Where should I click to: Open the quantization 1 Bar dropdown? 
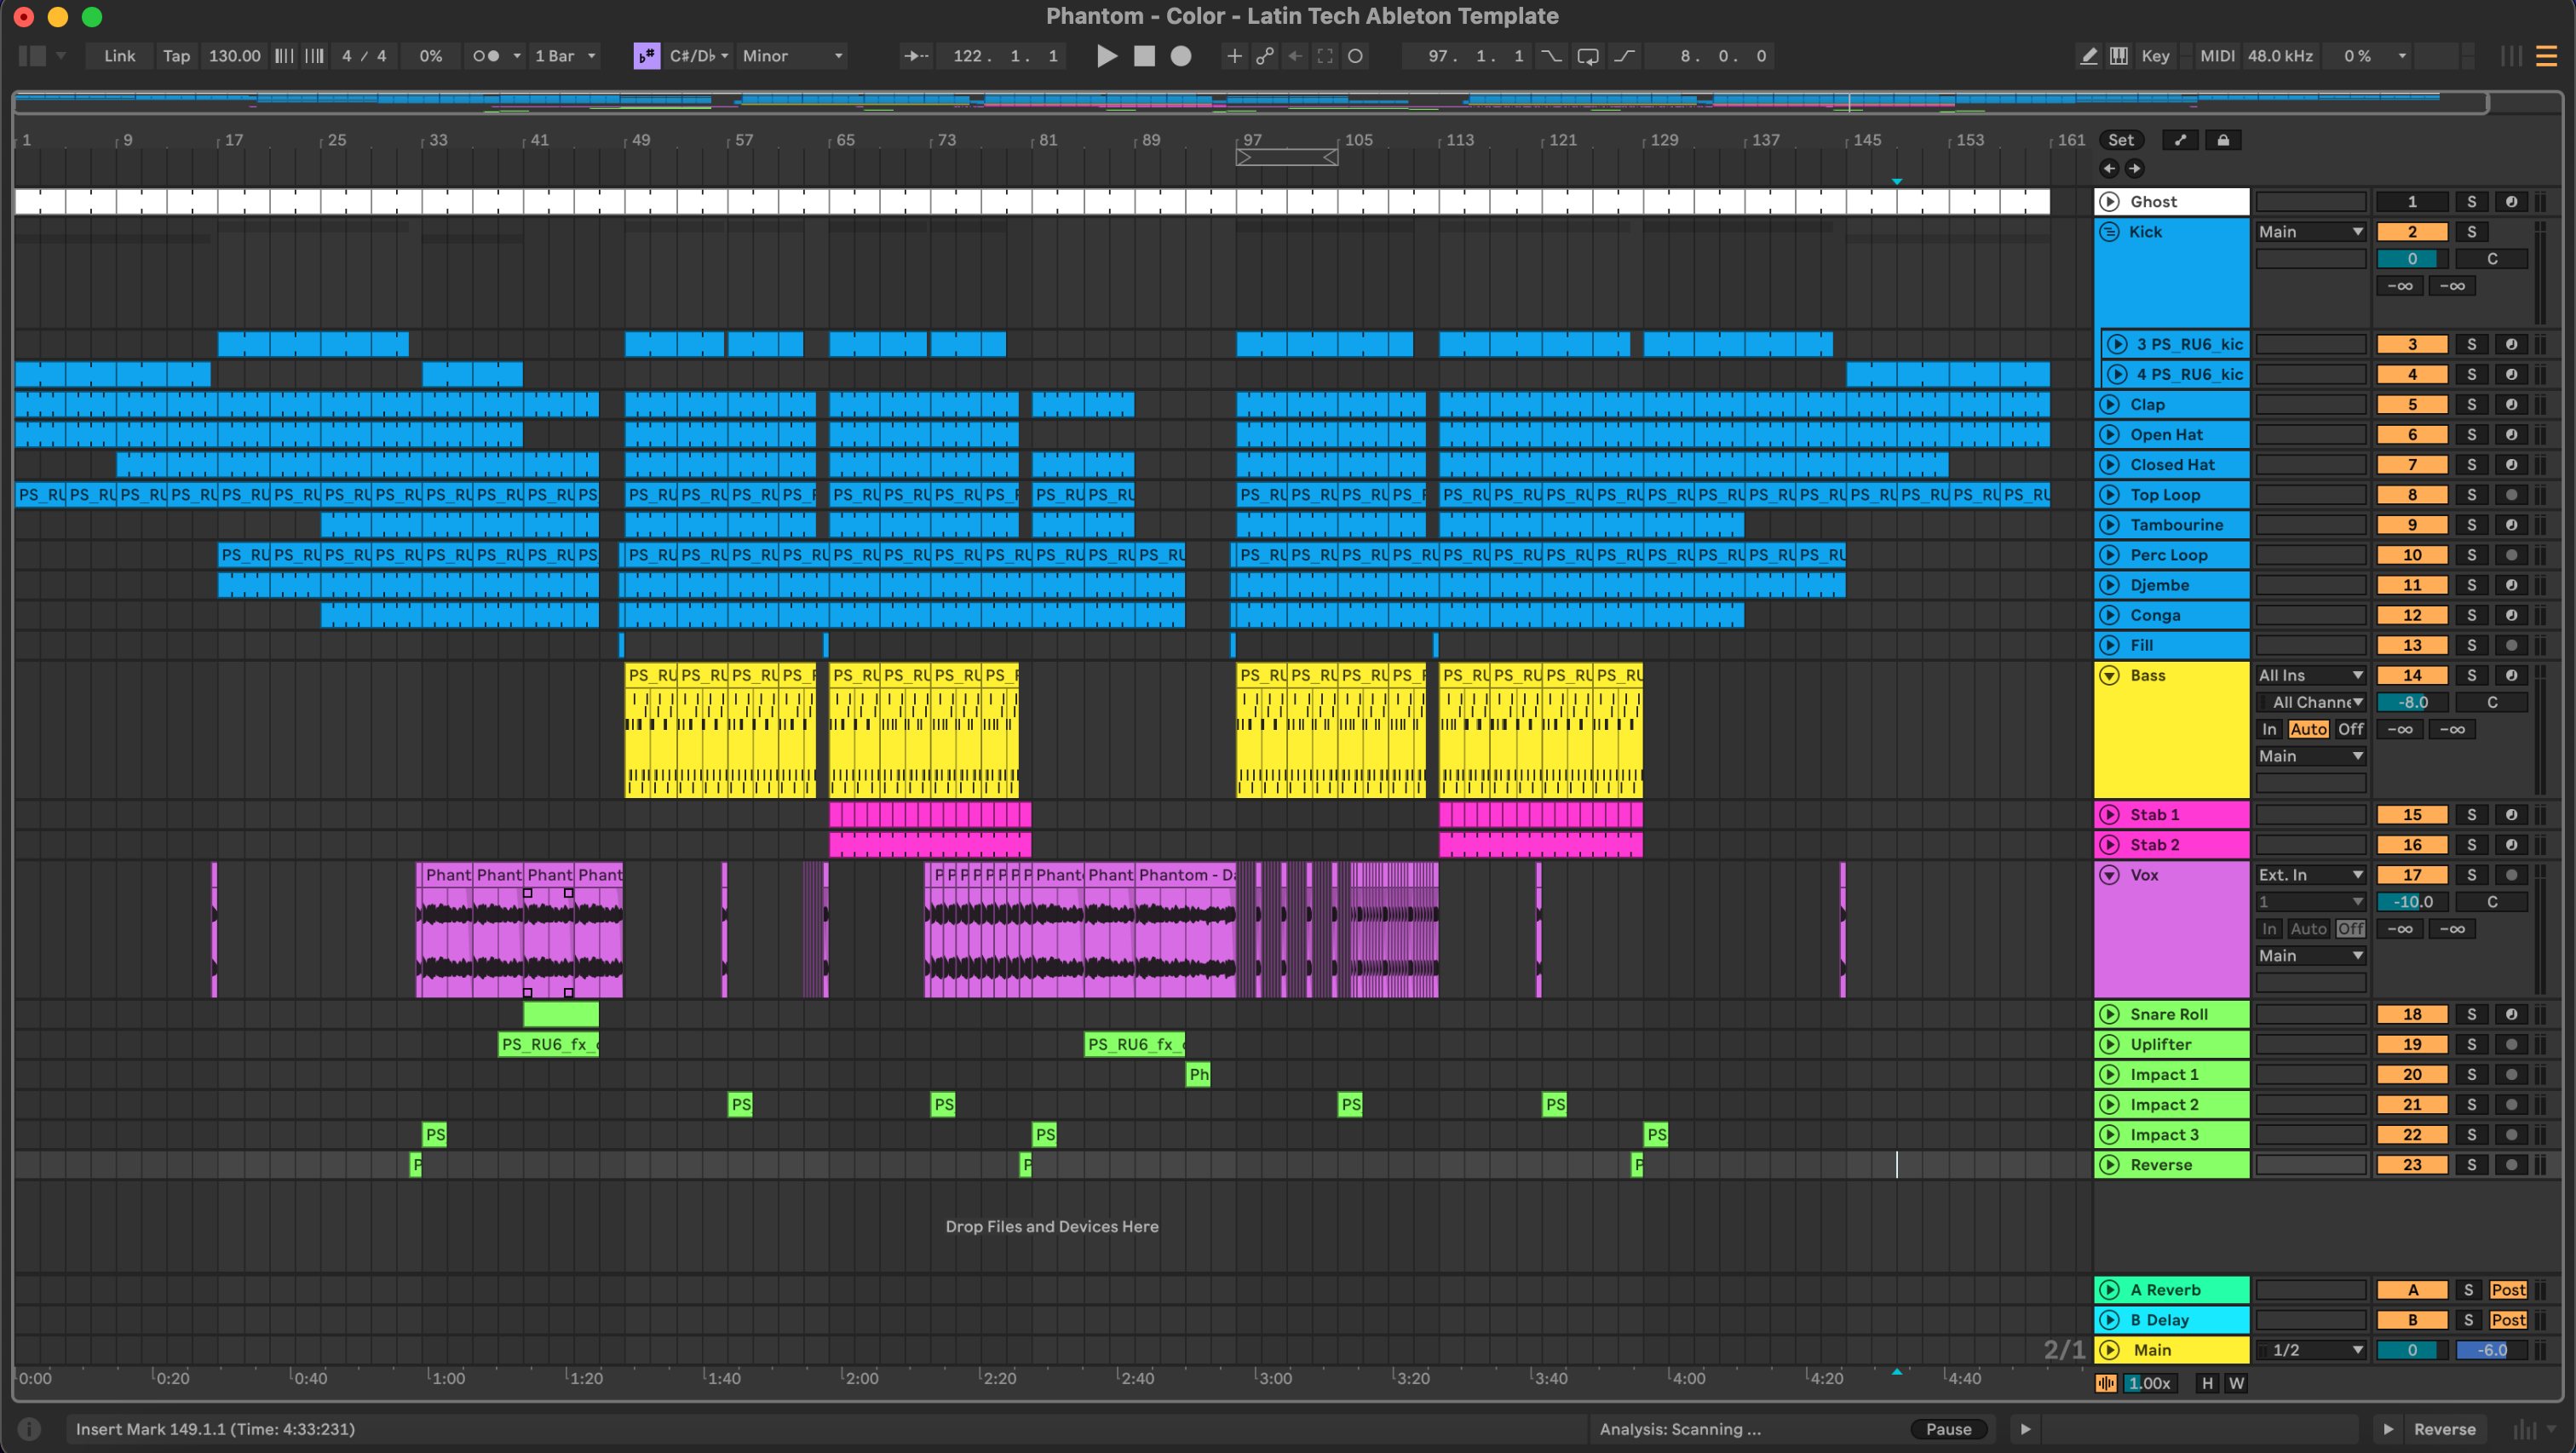(x=566, y=56)
